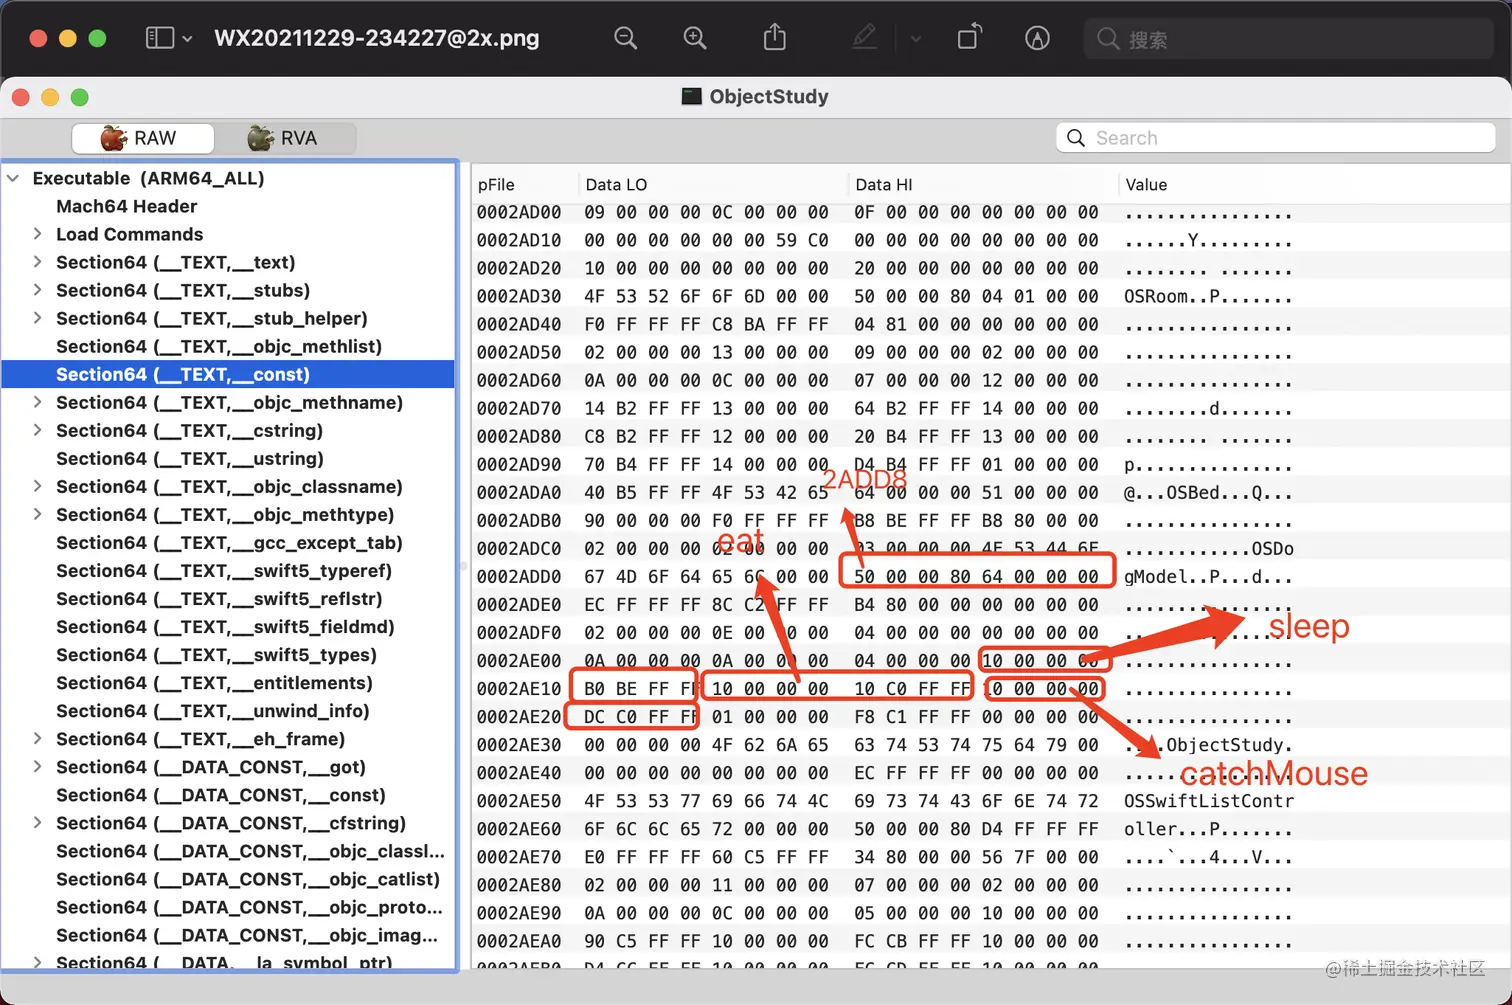Open the dropdown chevron next to Markup tool
This screenshot has width=1512, height=1005.
coord(916,38)
